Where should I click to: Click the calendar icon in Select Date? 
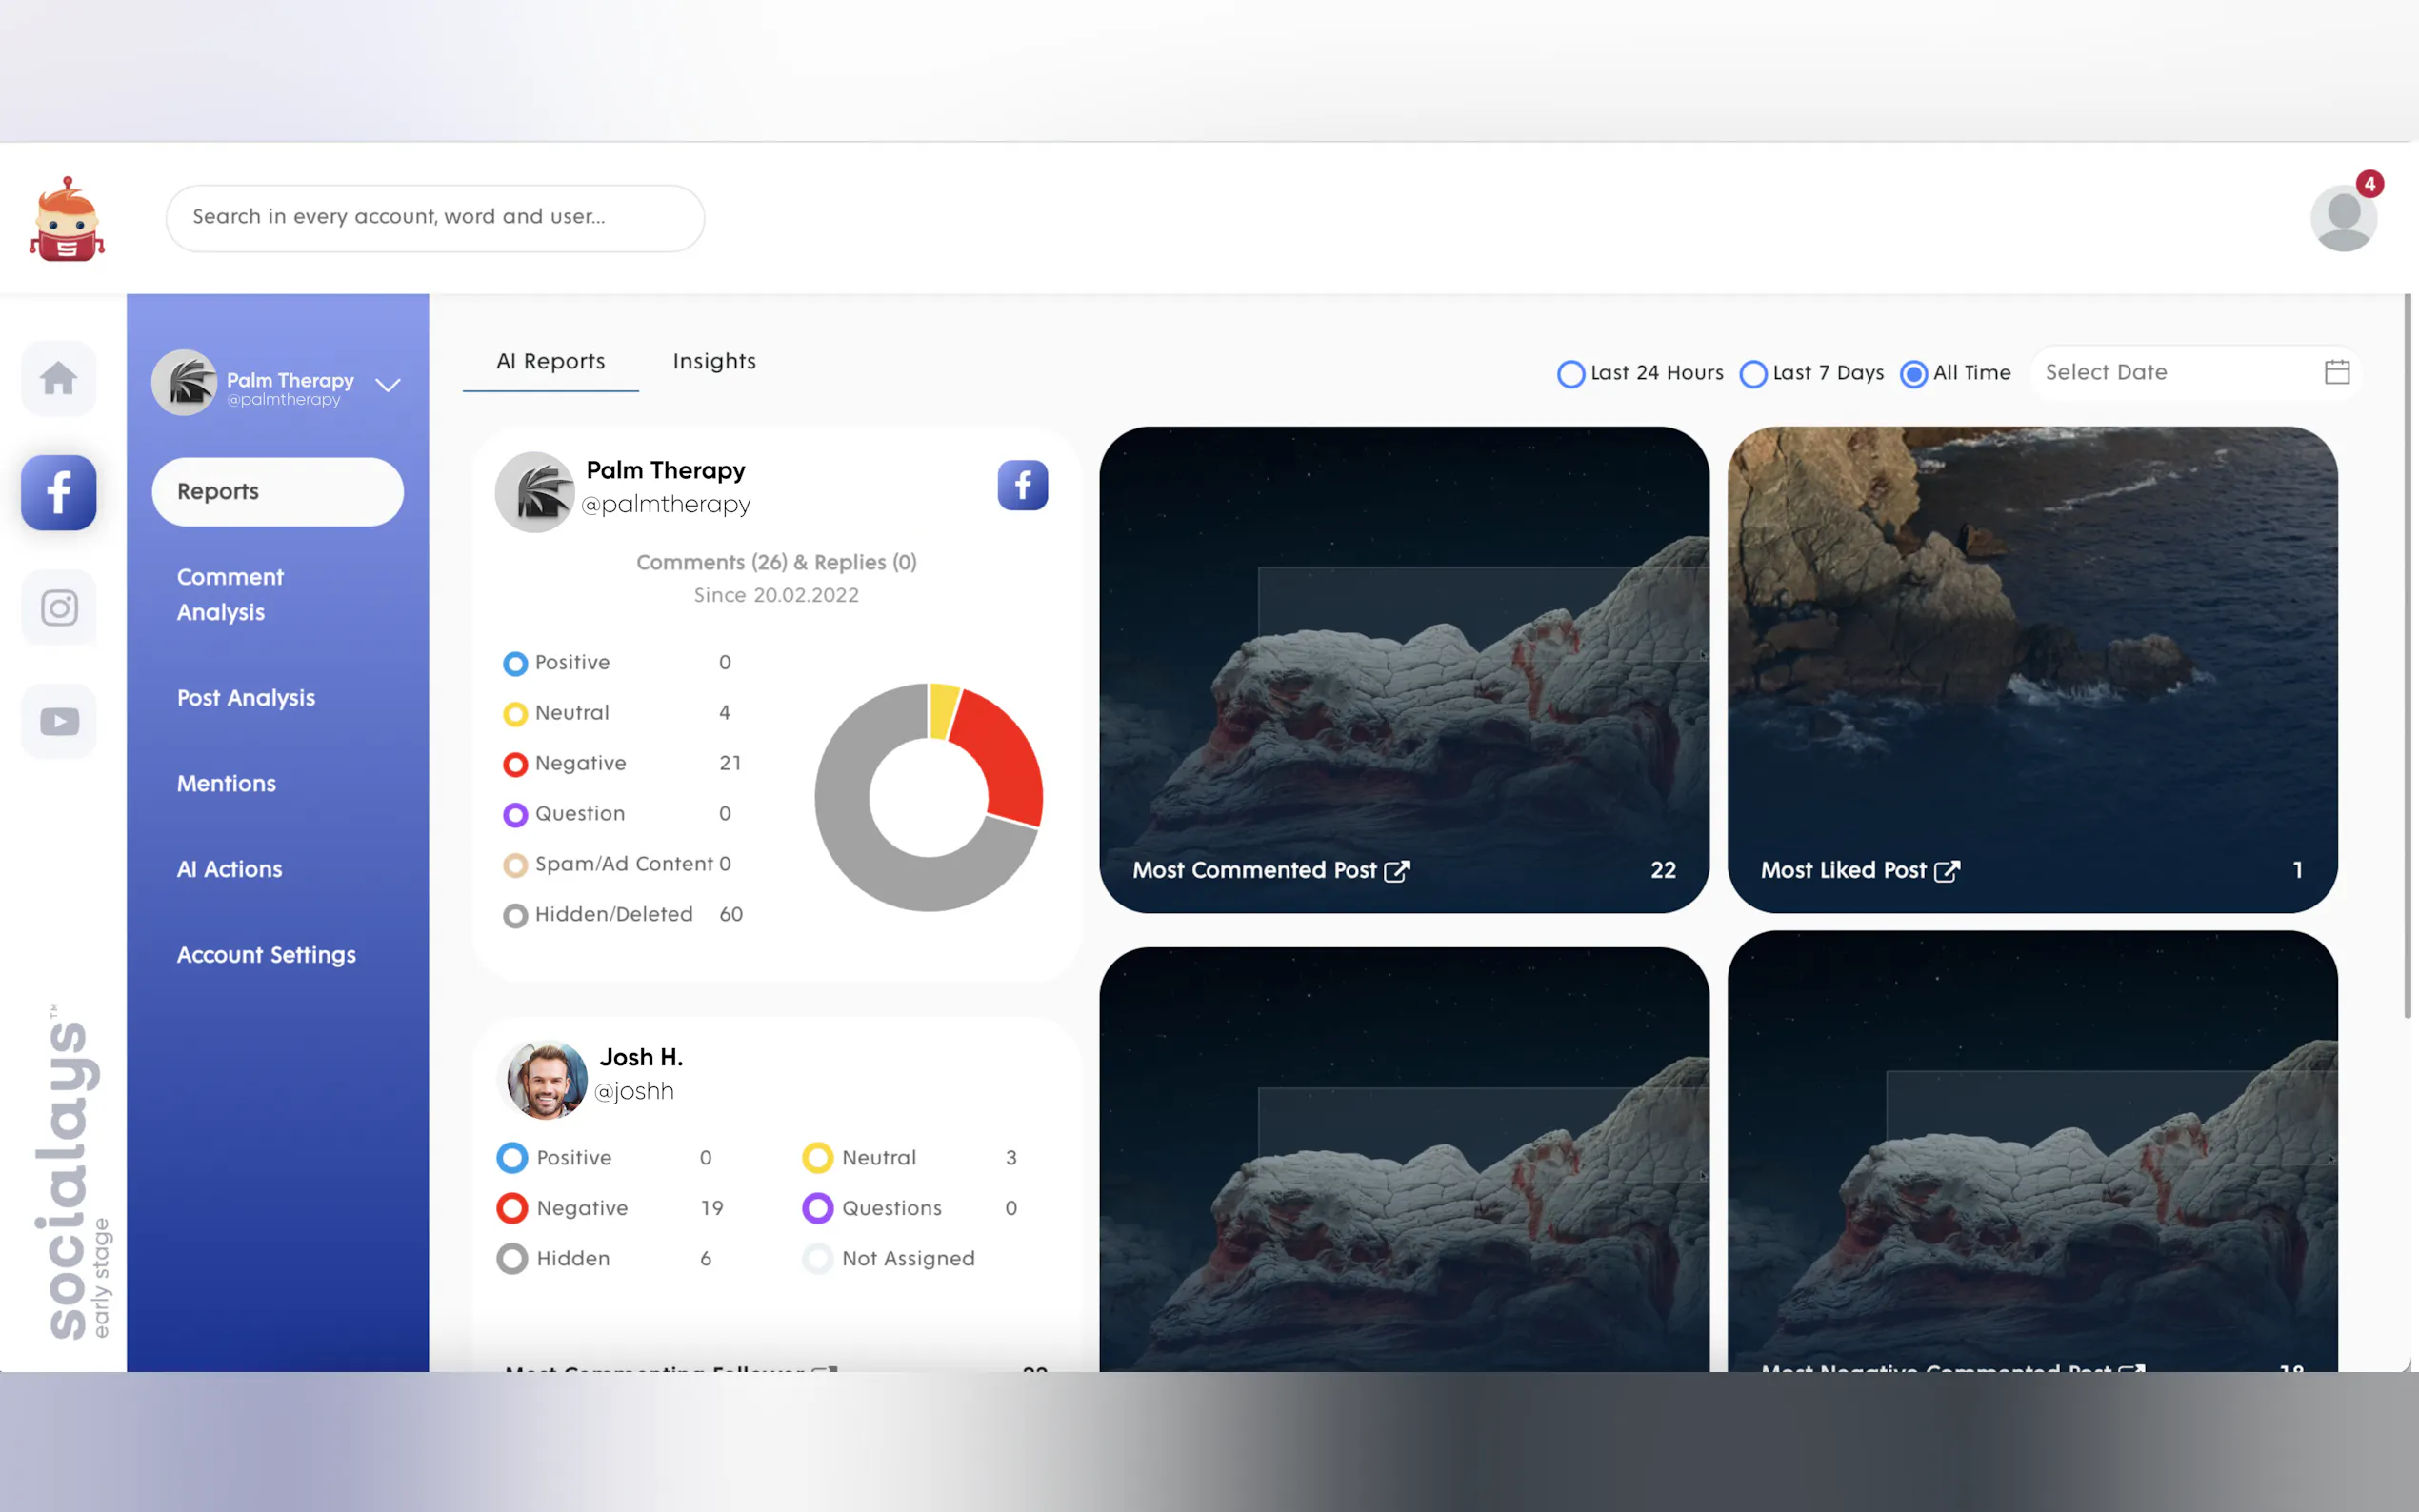pyautogui.click(x=2336, y=372)
